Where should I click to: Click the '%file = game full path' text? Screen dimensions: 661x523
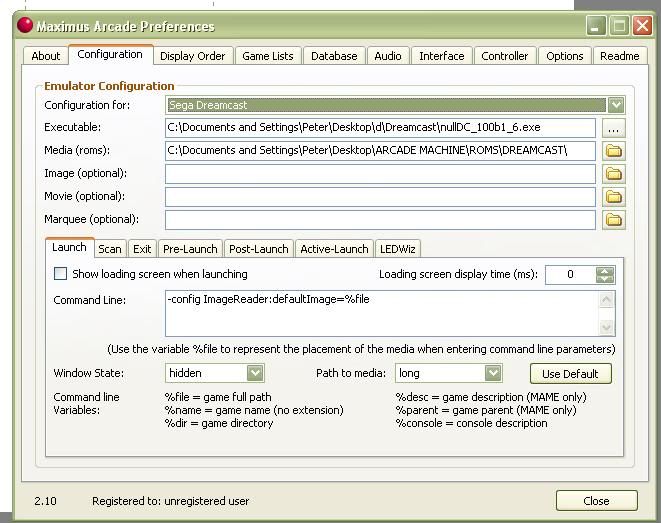coord(218,397)
